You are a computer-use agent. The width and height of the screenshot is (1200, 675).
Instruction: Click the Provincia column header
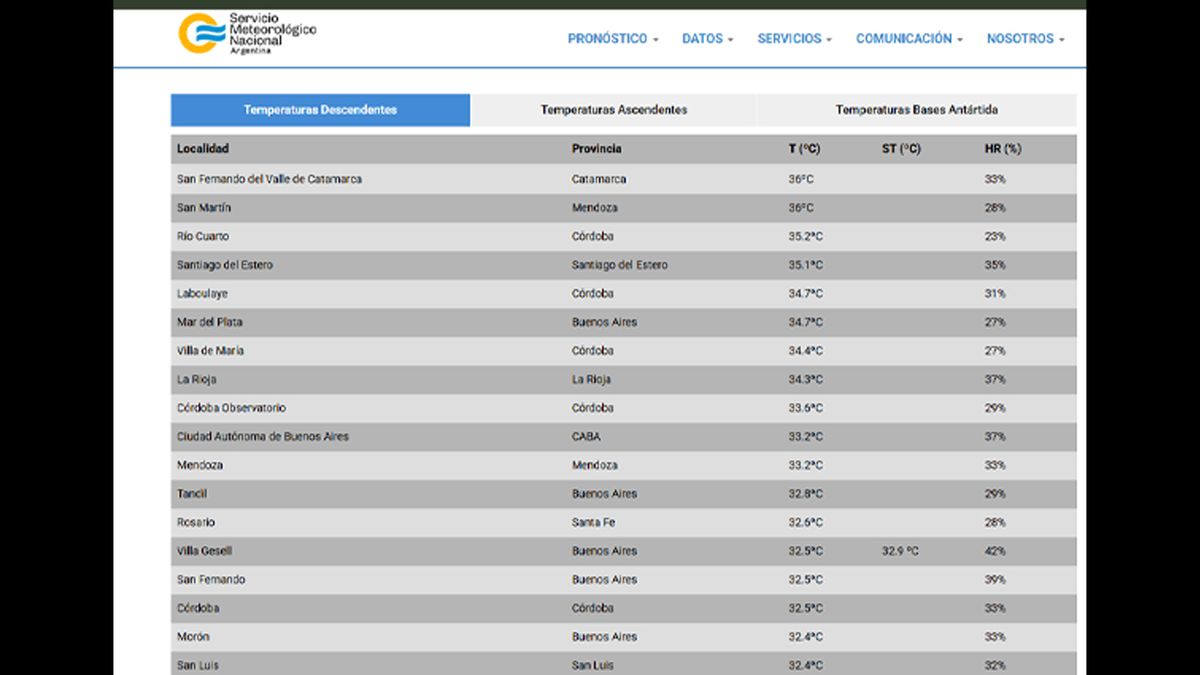[596, 149]
